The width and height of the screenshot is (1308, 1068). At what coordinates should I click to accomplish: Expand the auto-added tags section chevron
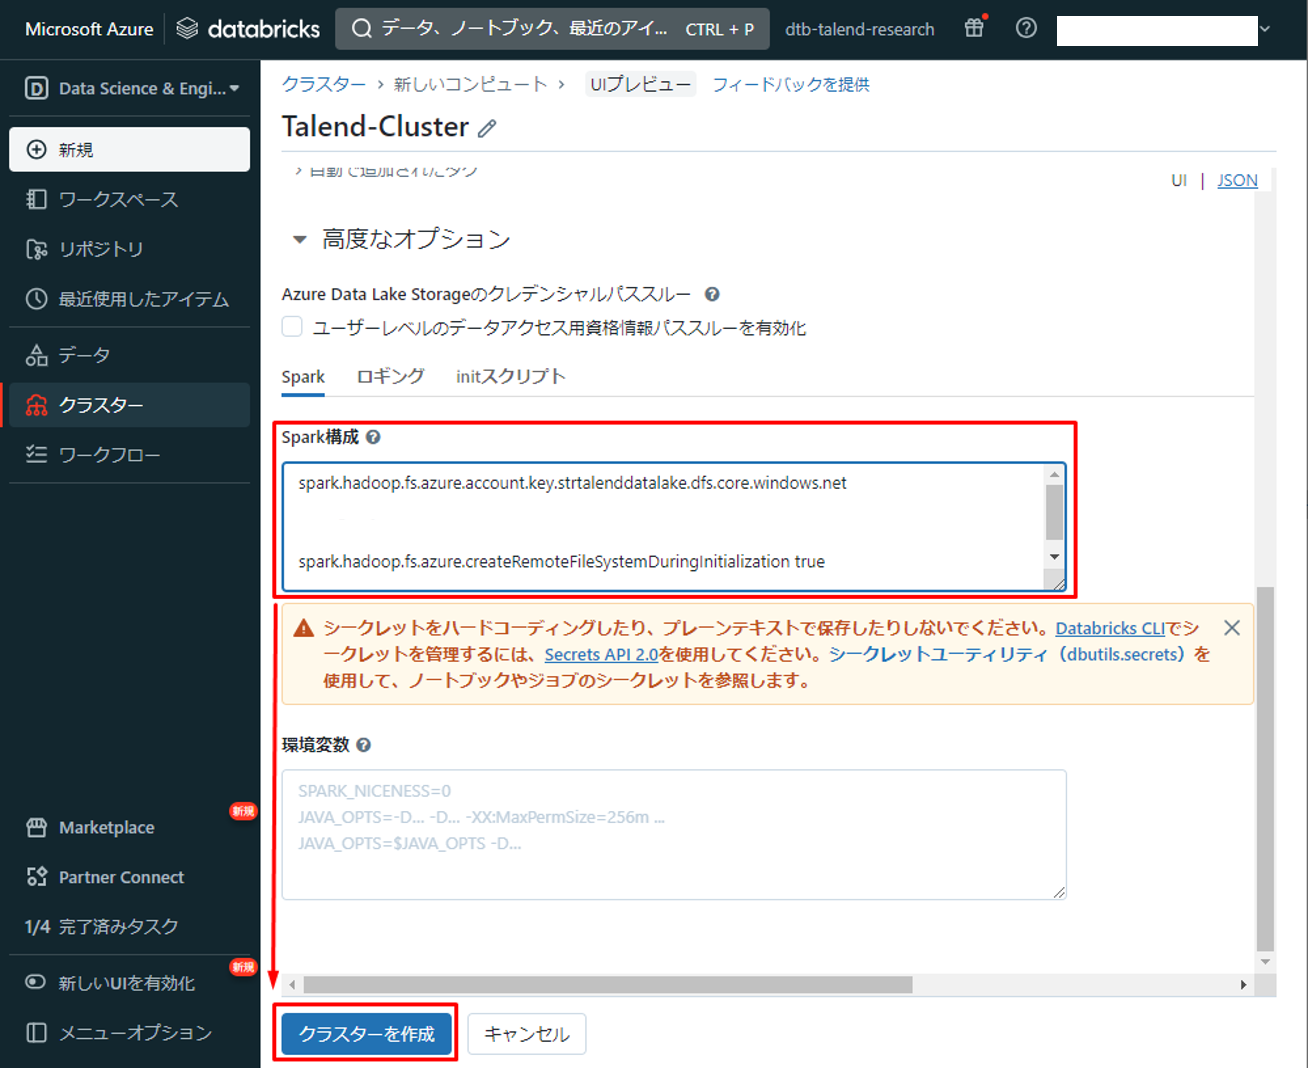point(298,171)
